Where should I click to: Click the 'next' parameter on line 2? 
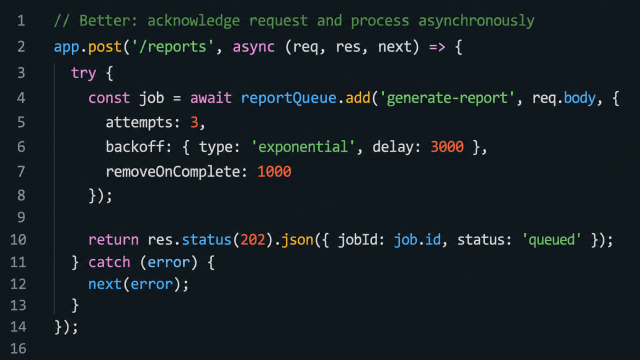coord(394,47)
